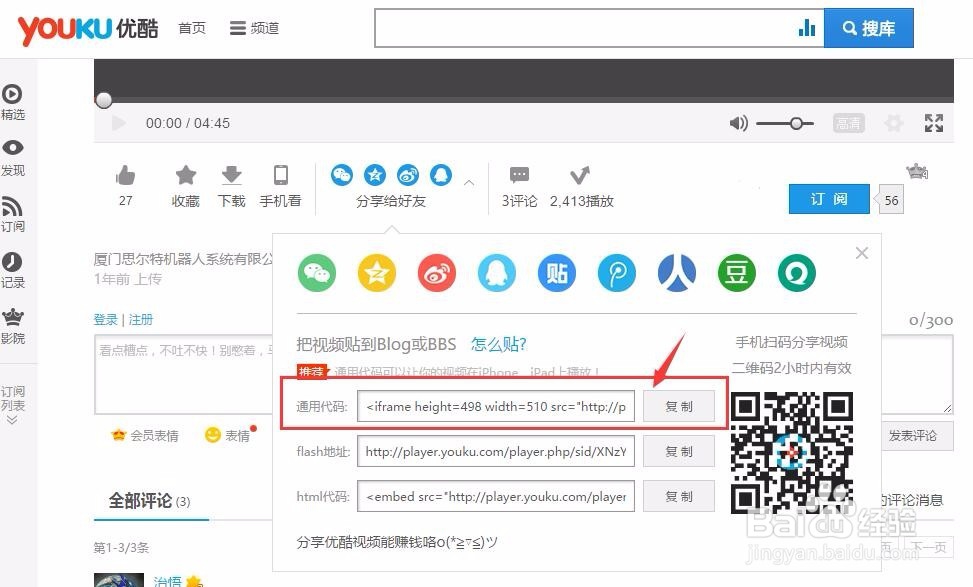Open 会员表情 member emoji
Viewport: 973px width, 587px height.
145,436
